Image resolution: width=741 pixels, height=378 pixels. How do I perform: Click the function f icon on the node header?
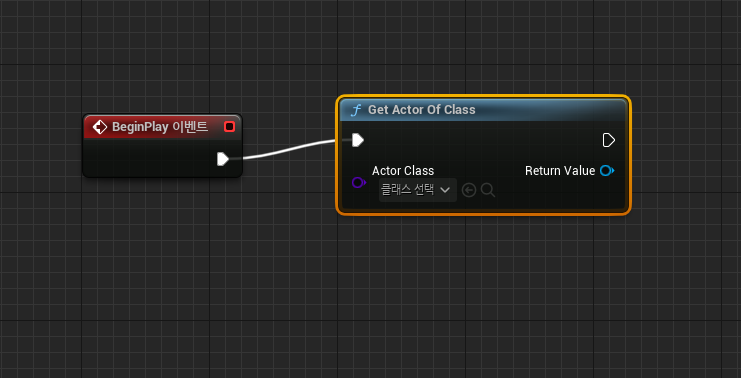[356, 111]
